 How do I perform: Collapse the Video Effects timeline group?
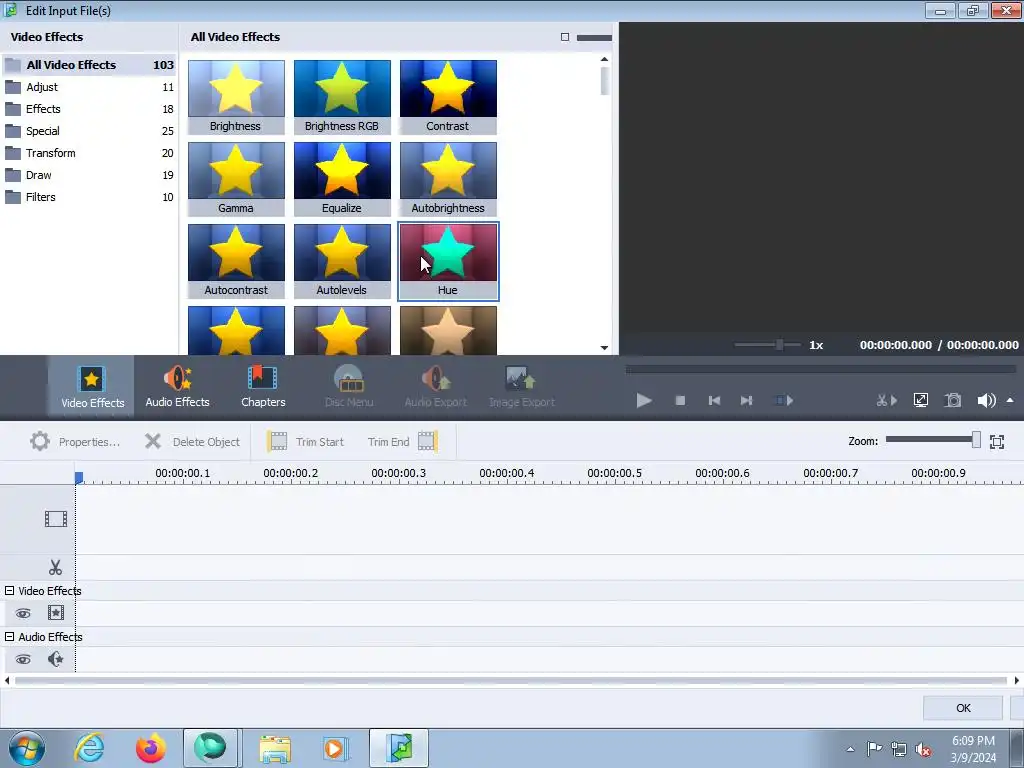(x=9, y=590)
